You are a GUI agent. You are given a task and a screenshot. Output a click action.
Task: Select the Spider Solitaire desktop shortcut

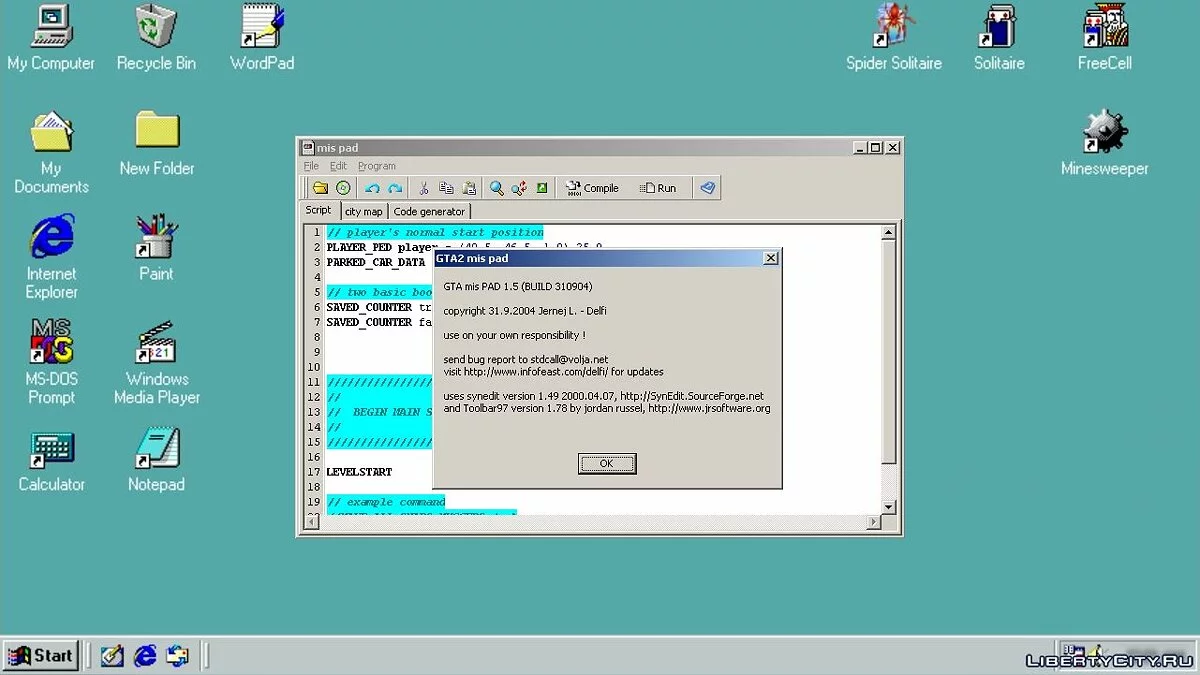[x=894, y=38]
